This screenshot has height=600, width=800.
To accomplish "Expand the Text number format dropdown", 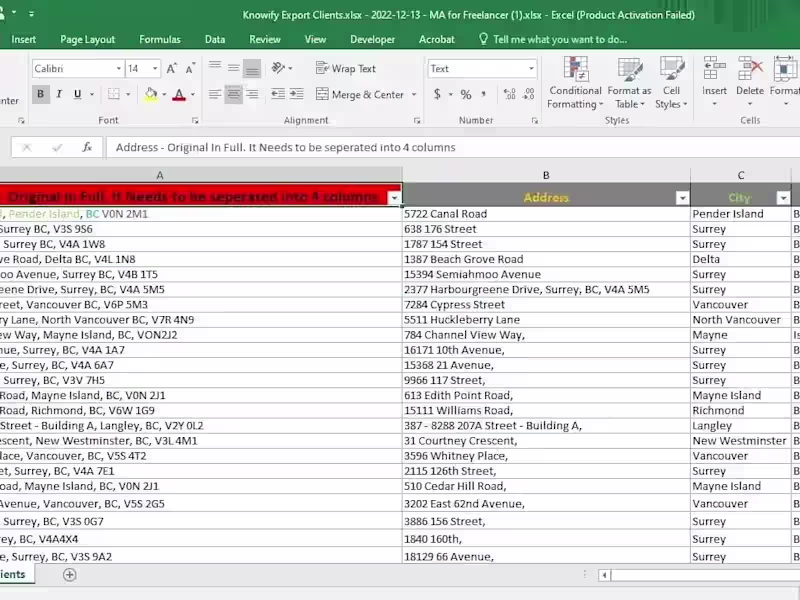I will (531, 68).
